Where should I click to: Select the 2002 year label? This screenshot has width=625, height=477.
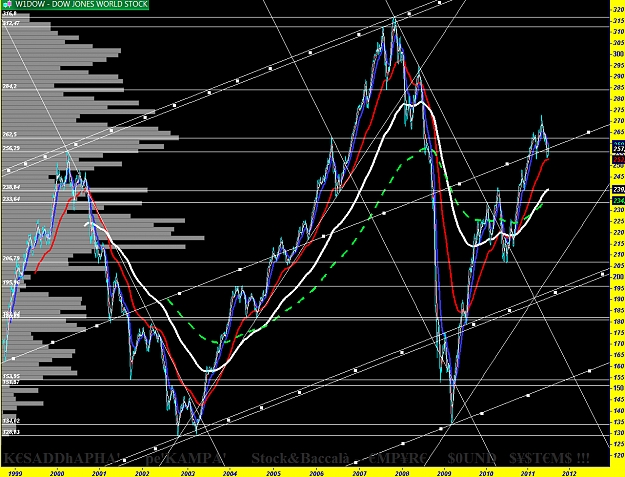pos(142,473)
